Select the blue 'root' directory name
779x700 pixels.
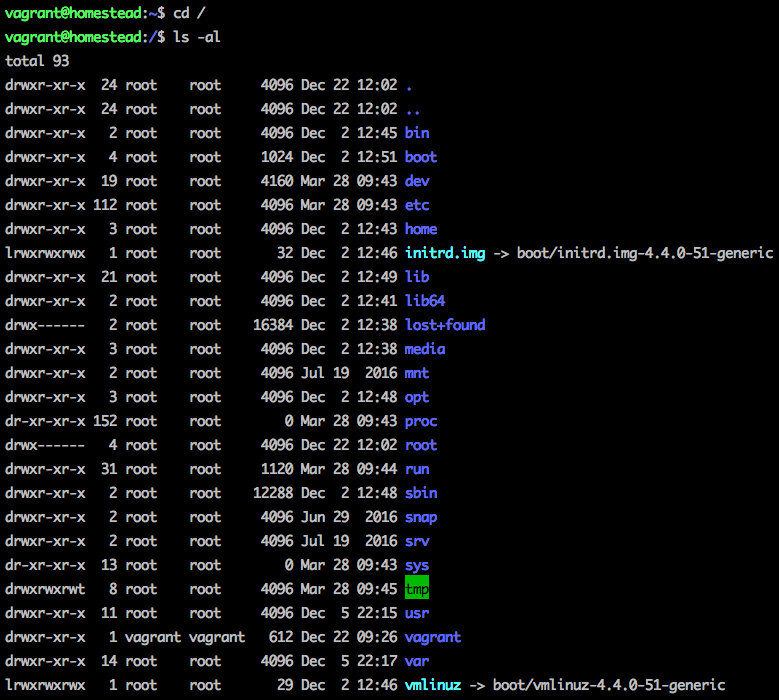pos(421,445)
